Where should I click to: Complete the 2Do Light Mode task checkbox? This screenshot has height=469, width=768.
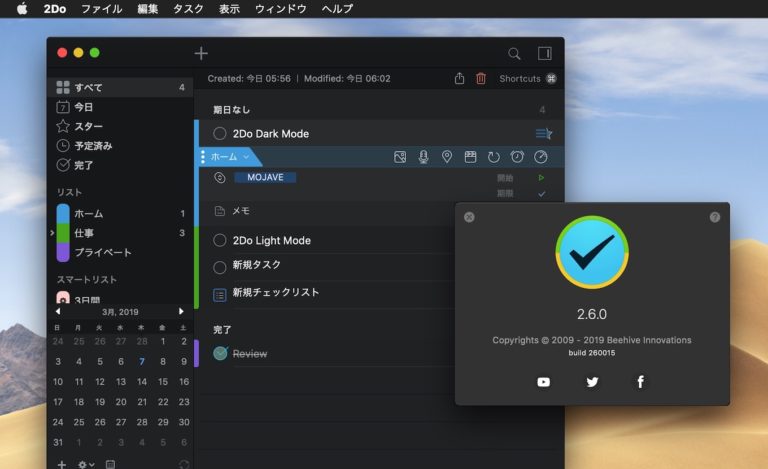coord(220,240)
